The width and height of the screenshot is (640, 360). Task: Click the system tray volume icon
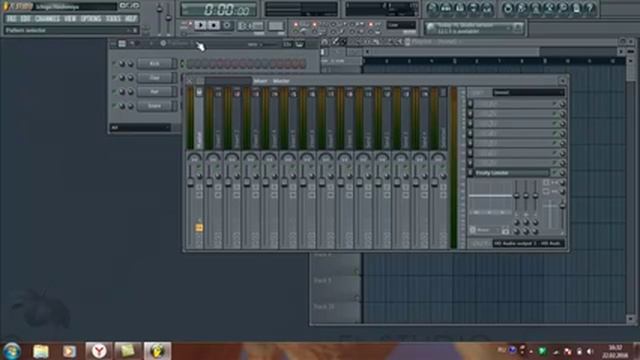pyautogui.click(x=590, y=351)
